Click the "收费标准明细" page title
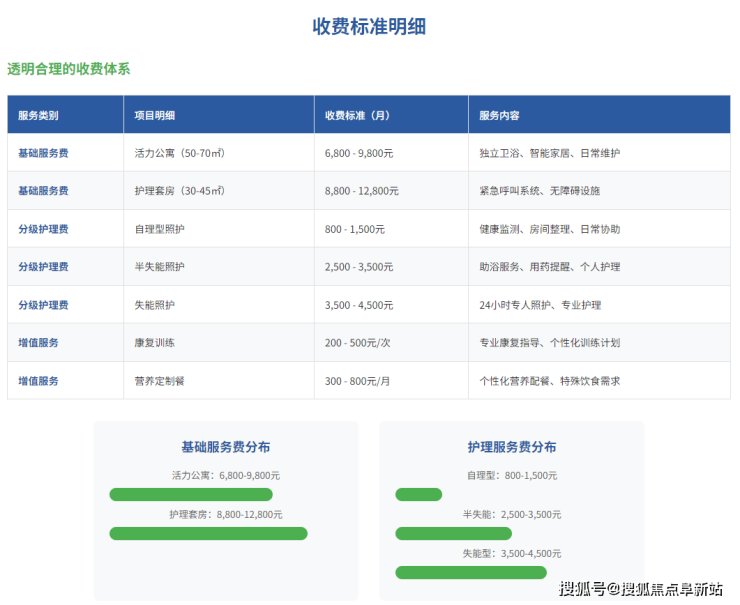The width and height of the screenshot is (740, 605). (x=369, y=27)
